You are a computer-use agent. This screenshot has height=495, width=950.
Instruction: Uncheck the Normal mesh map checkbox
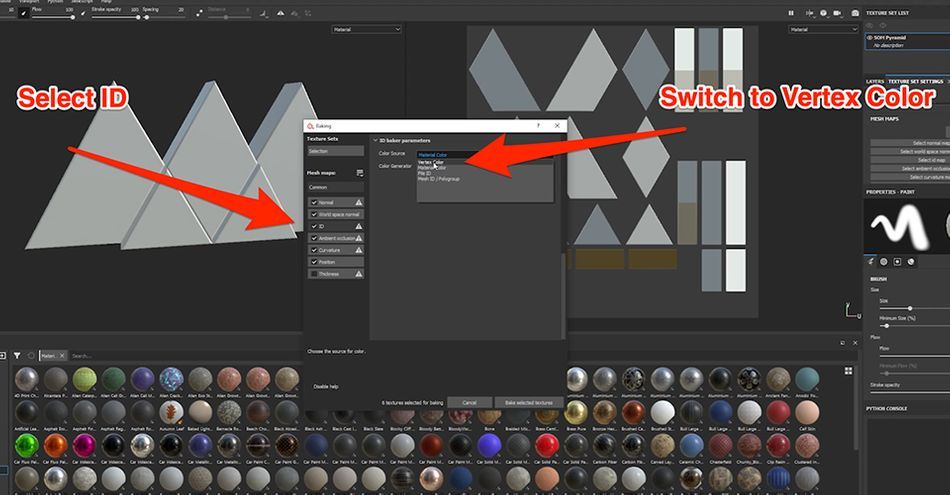tap(314, 202)
